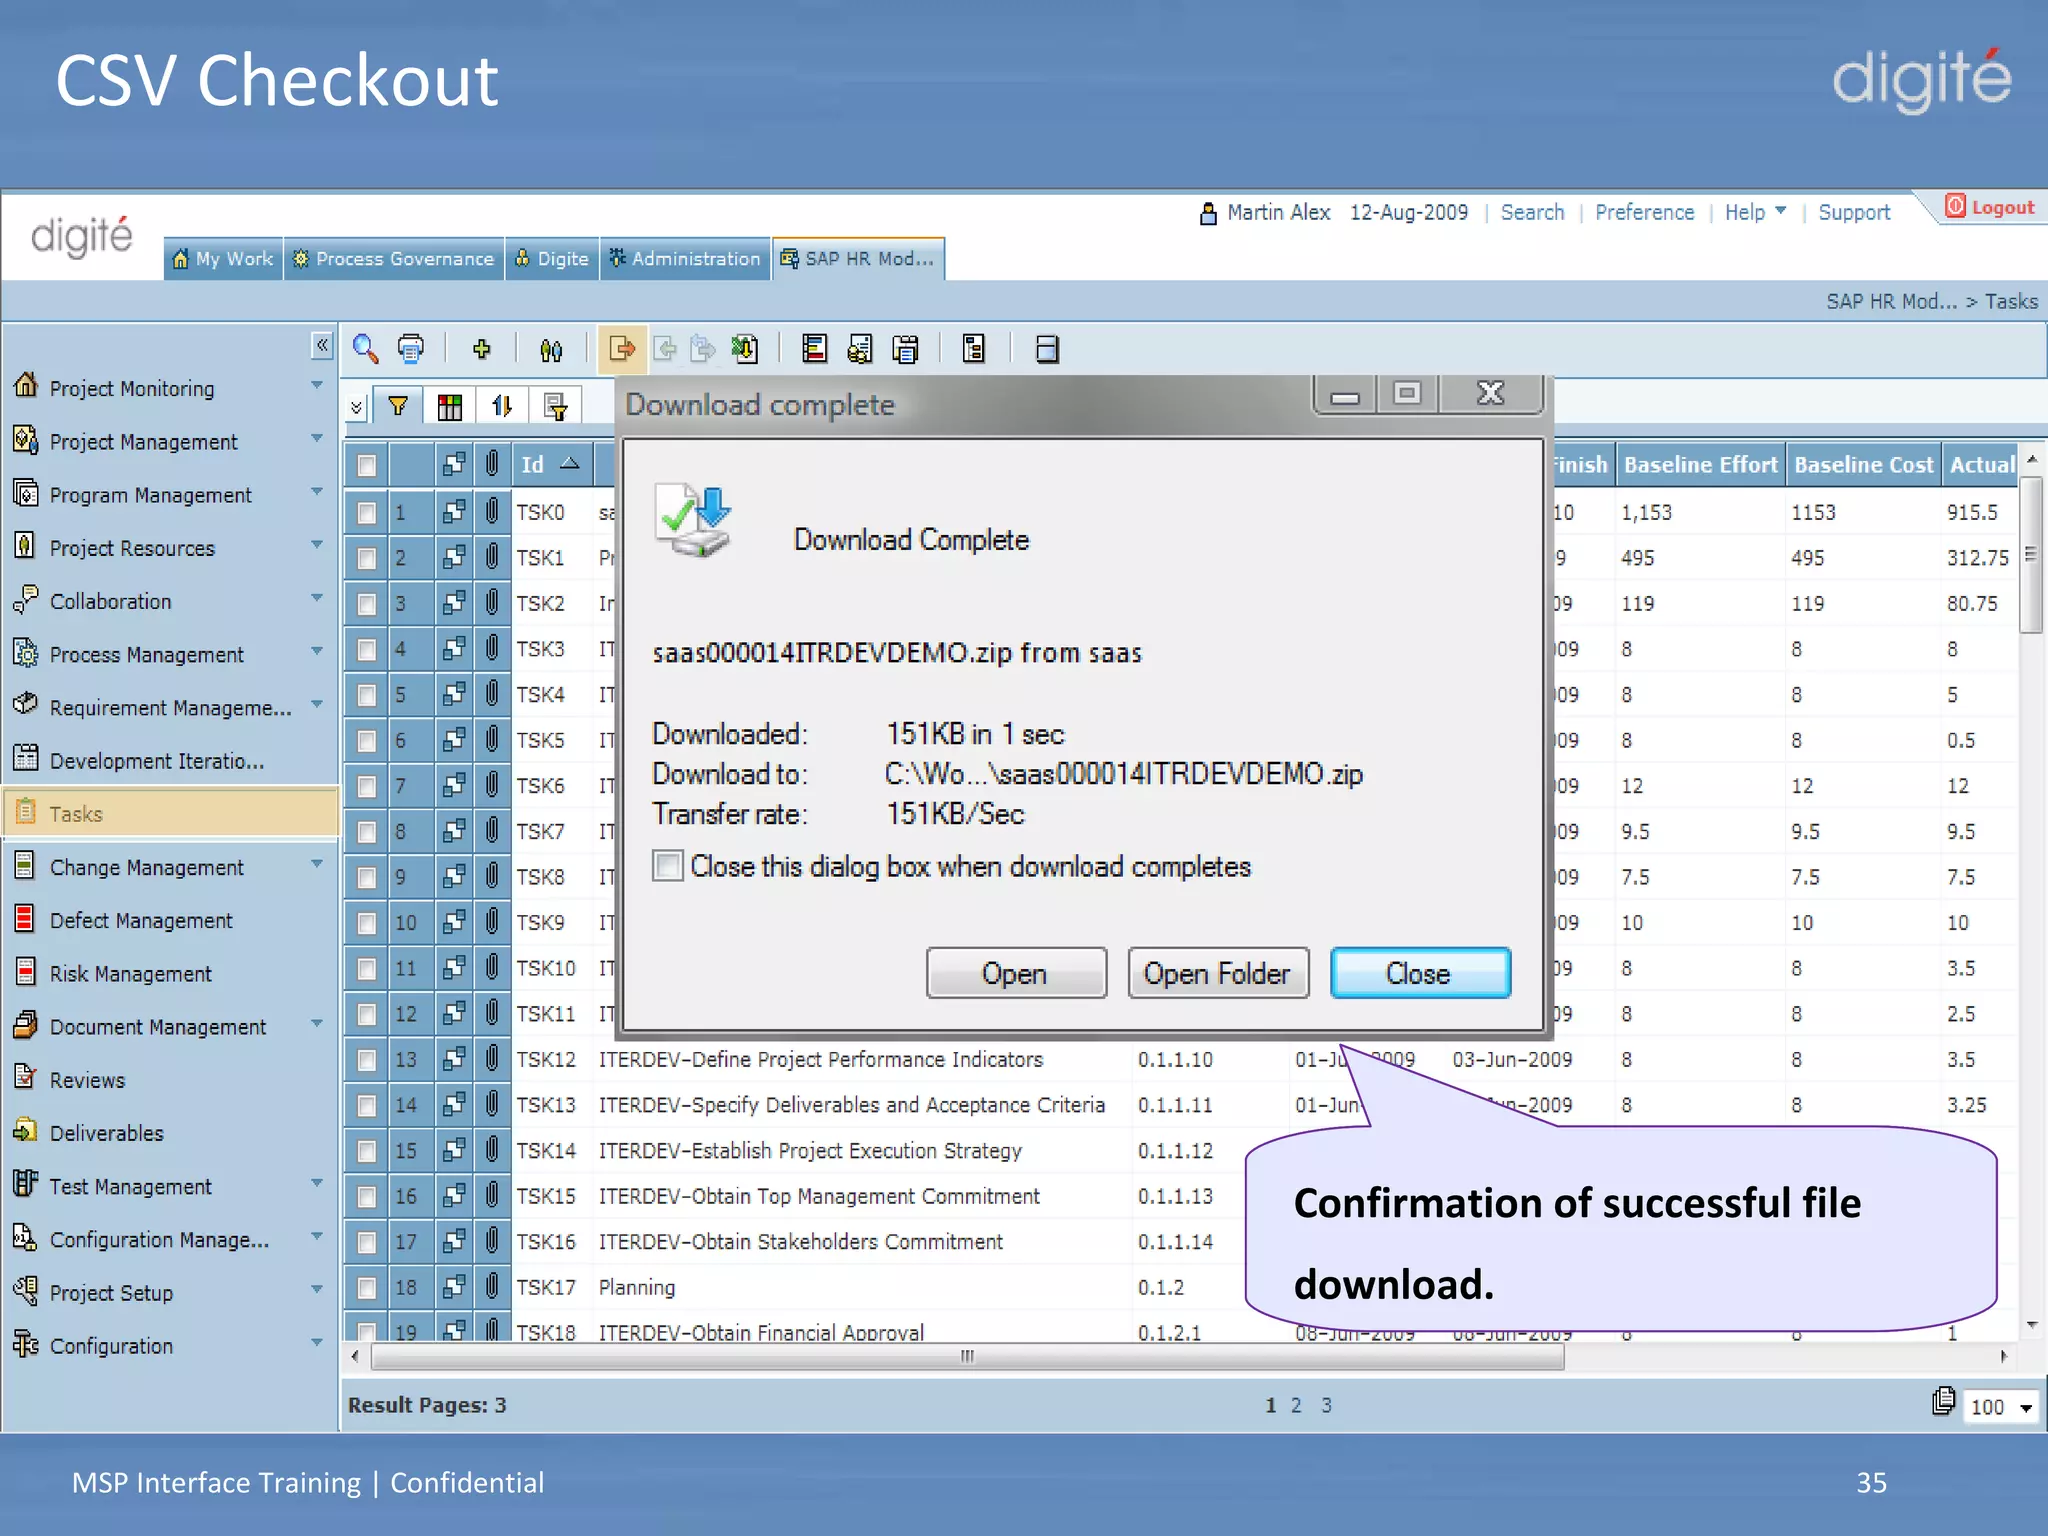This screenshot has height=1536, width=2048.
Task: Check the checkbox for row 10 TSK9
Action: point(367,923)
